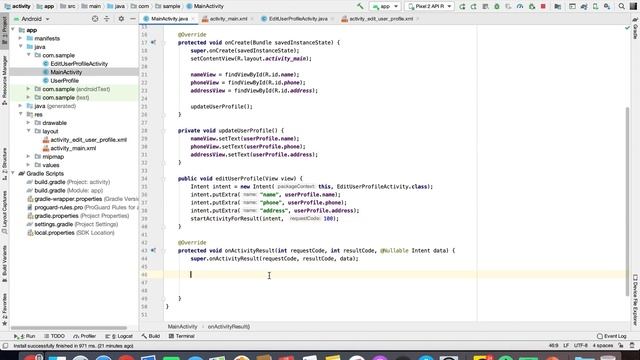Open the Event Log
The image size is (640, 360).
[612, 336]
